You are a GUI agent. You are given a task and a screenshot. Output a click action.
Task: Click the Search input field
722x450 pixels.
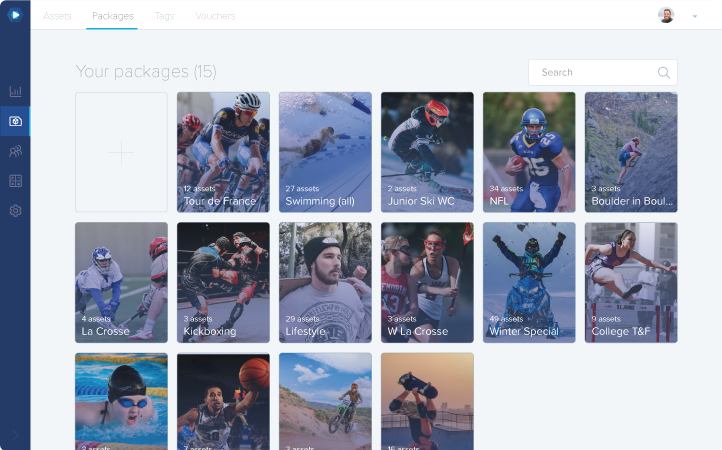pyautogui.click(x=603, y=72)
